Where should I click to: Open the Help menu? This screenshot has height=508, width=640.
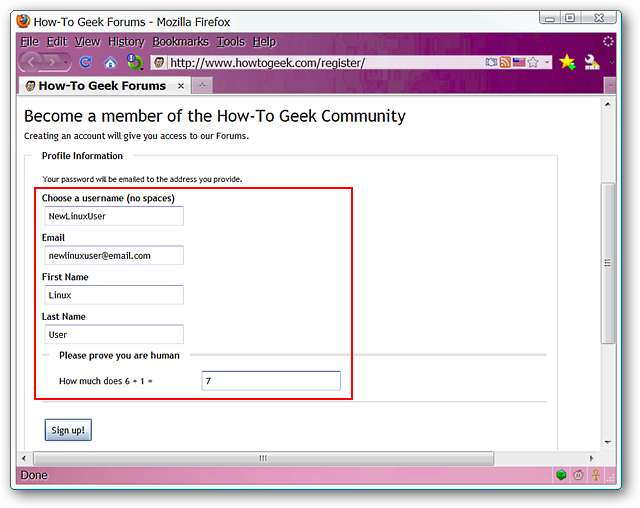264,42
